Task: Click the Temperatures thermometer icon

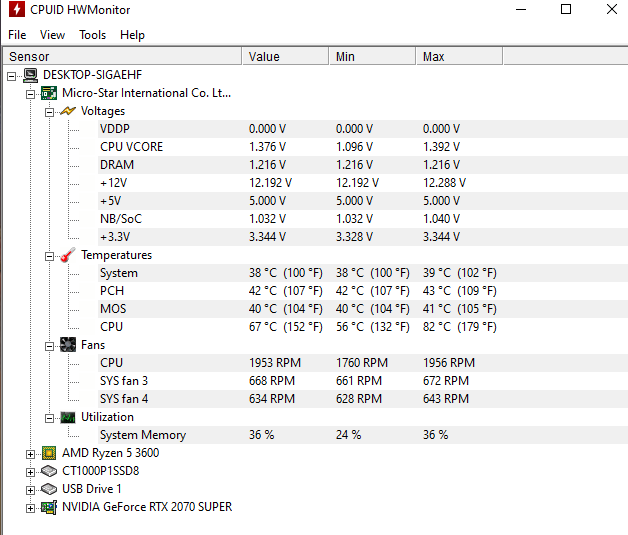Action: [68, 255]
